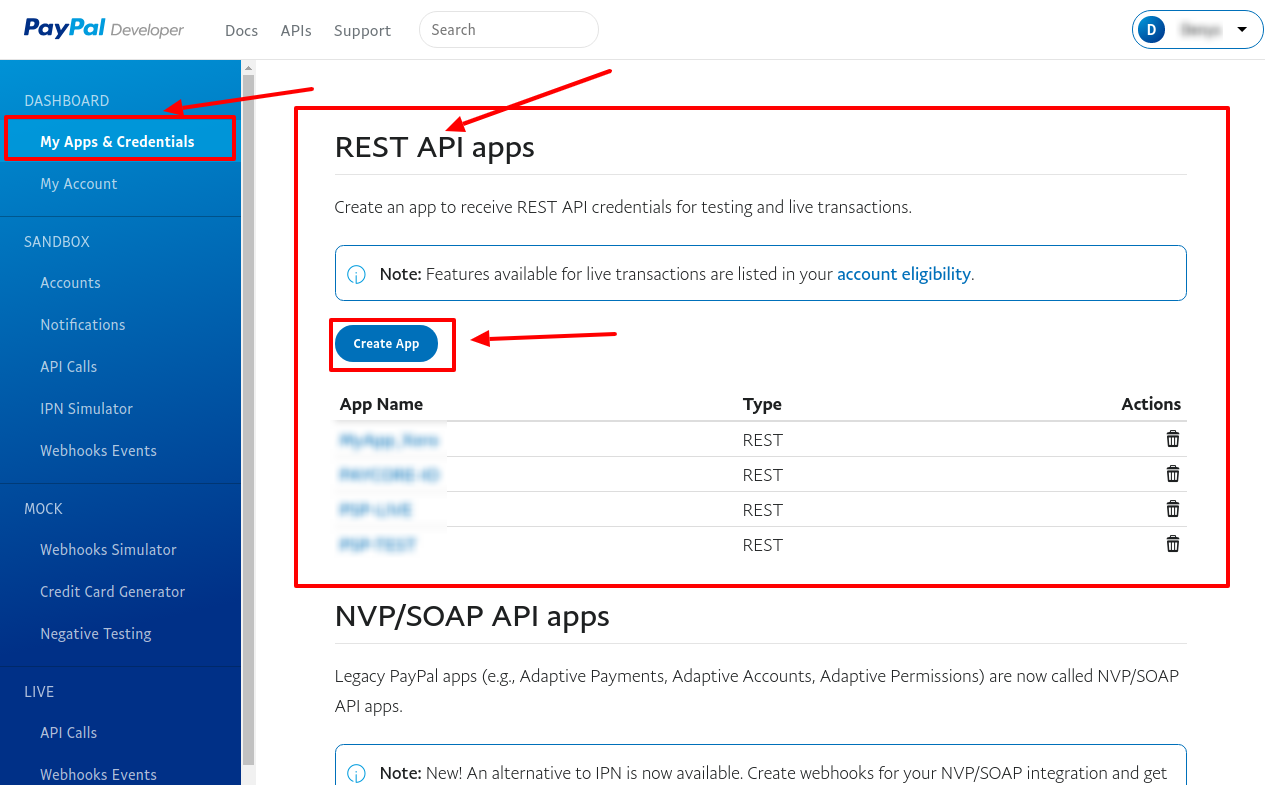This screenshot has height=785, width=1265.
Task: Click the App Name column header
Action: pyautogui.click(x=381, y=404)
